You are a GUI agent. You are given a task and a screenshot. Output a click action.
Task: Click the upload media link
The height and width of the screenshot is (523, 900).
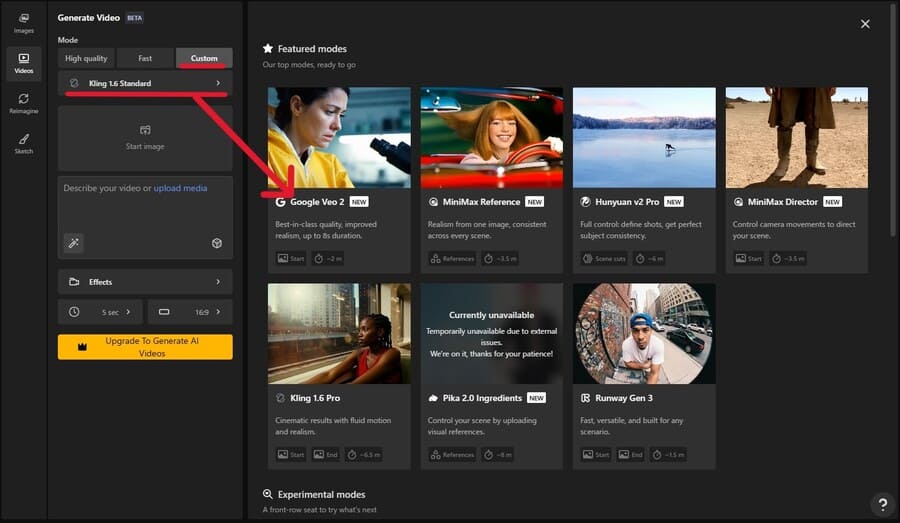(x=180, y=188)
